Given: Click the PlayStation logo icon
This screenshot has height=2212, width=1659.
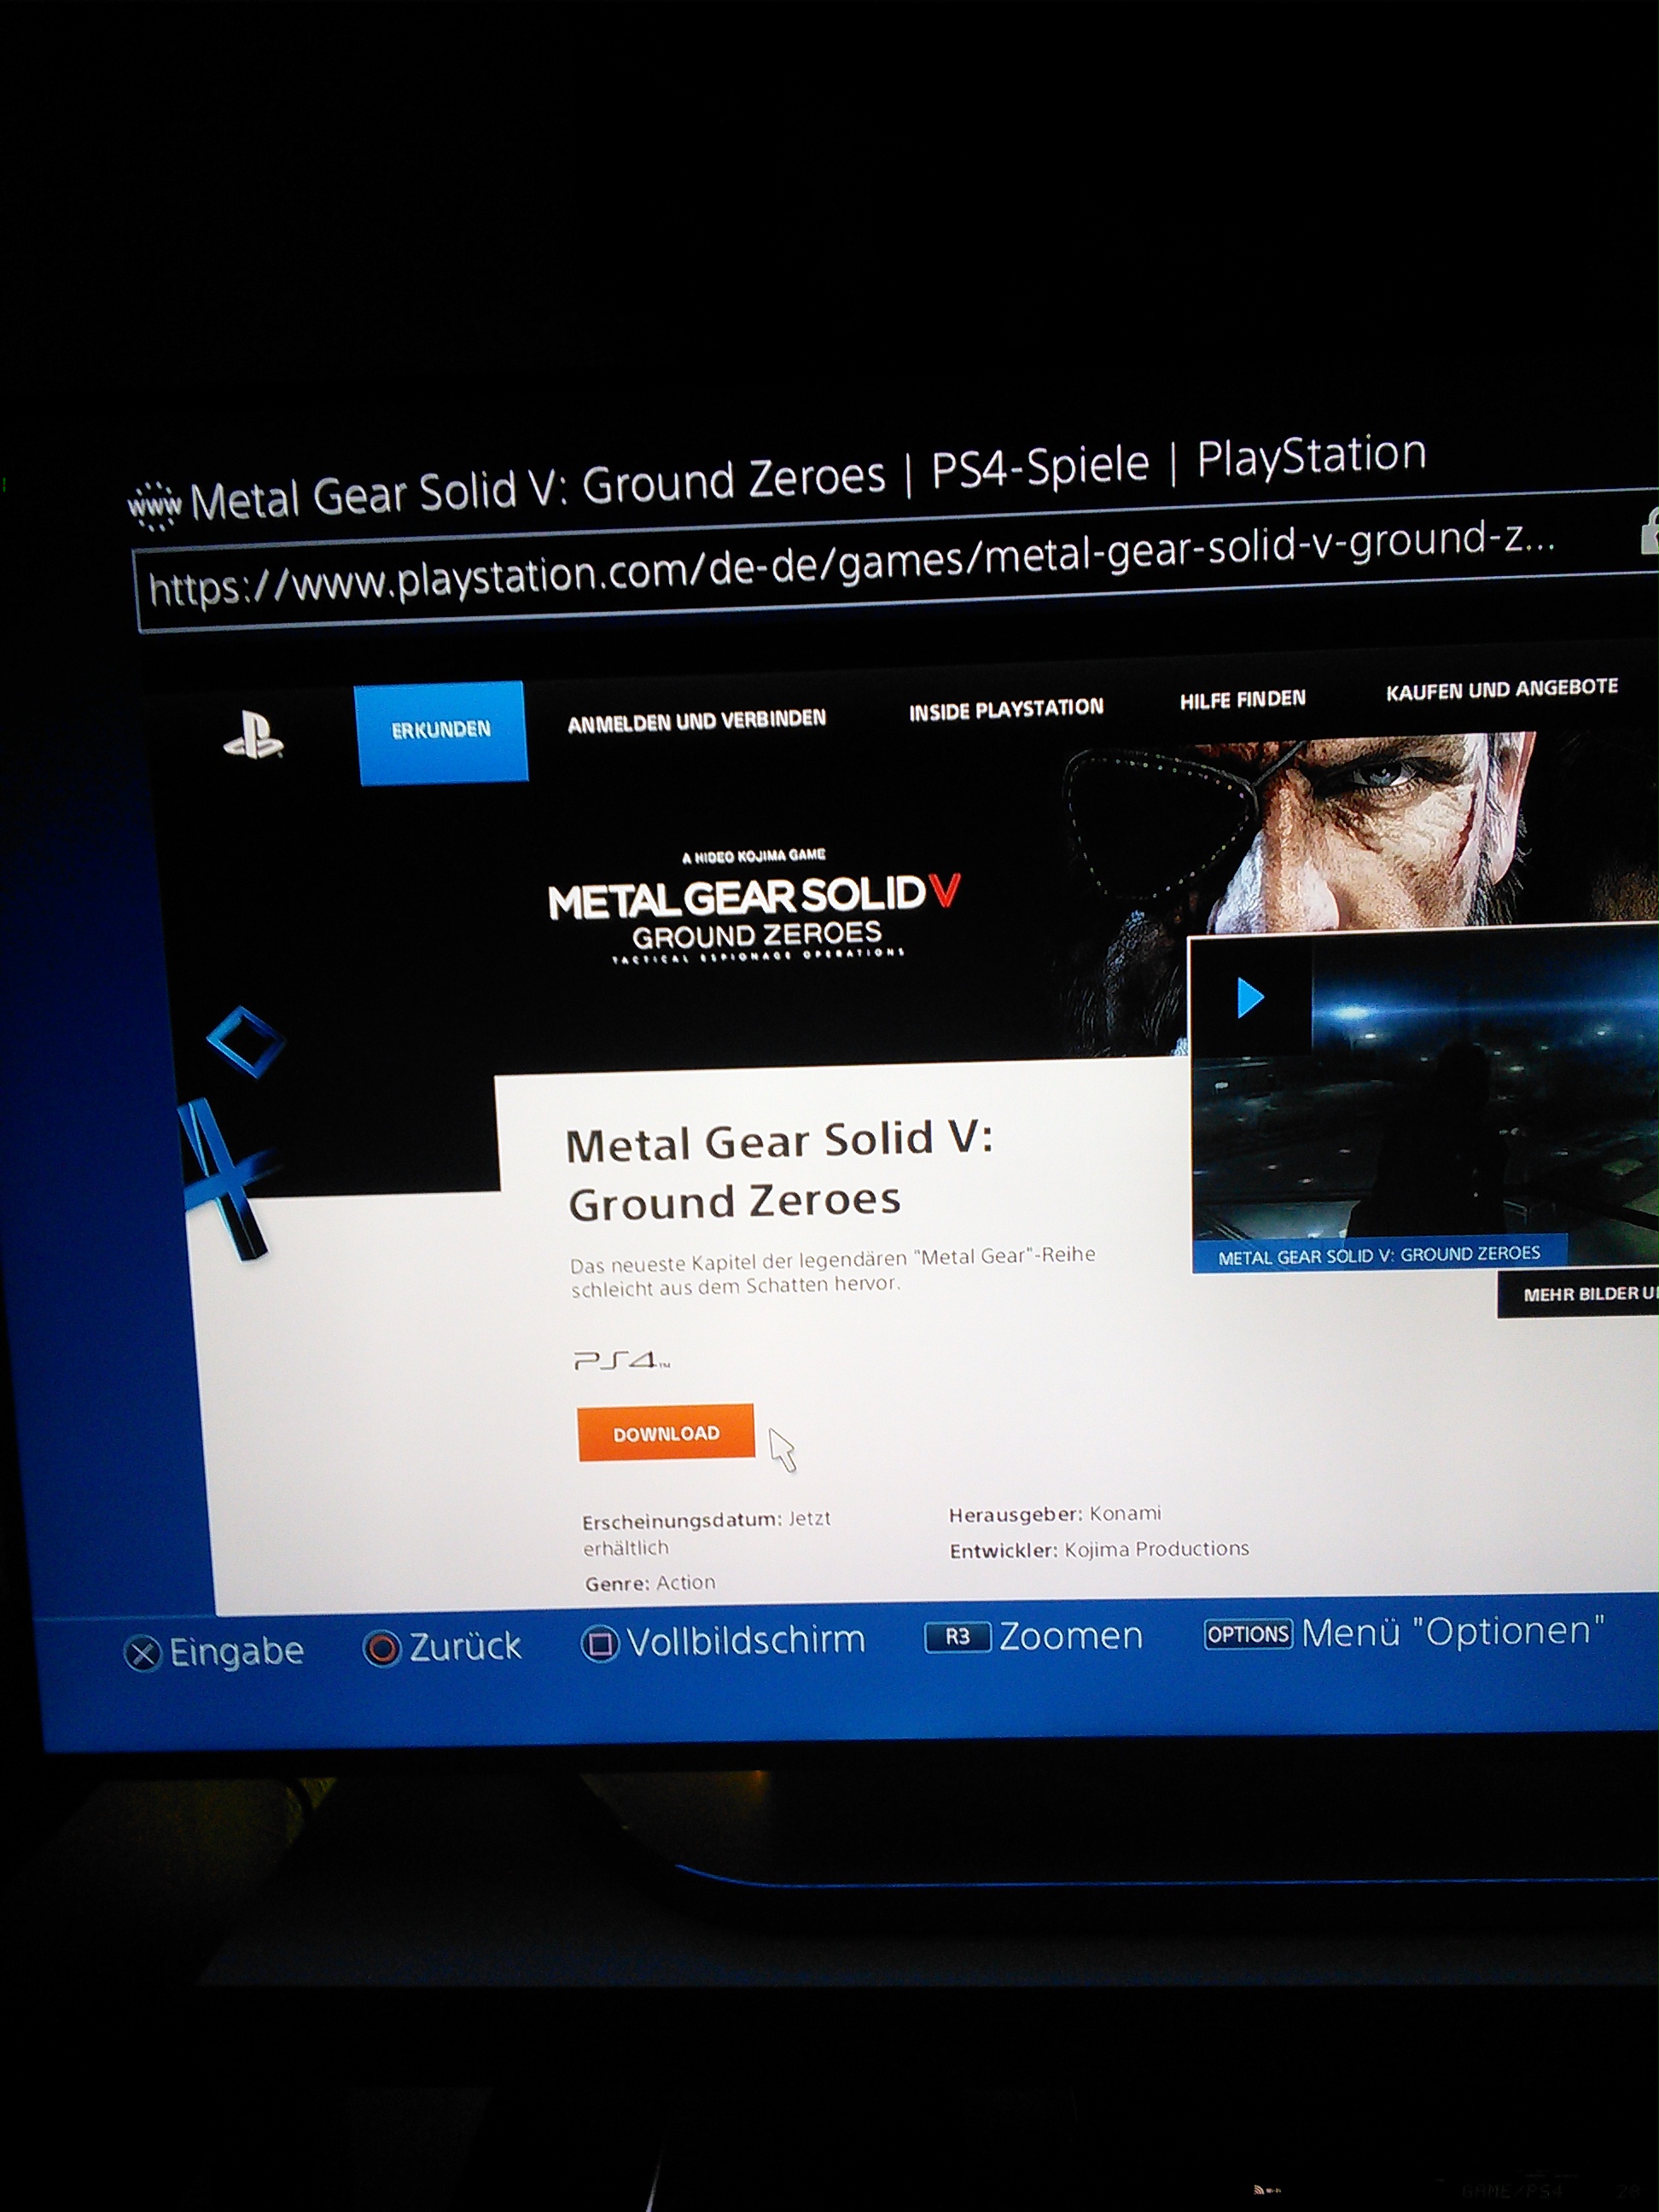Looking at the screenshot, I should coord(253,737).
